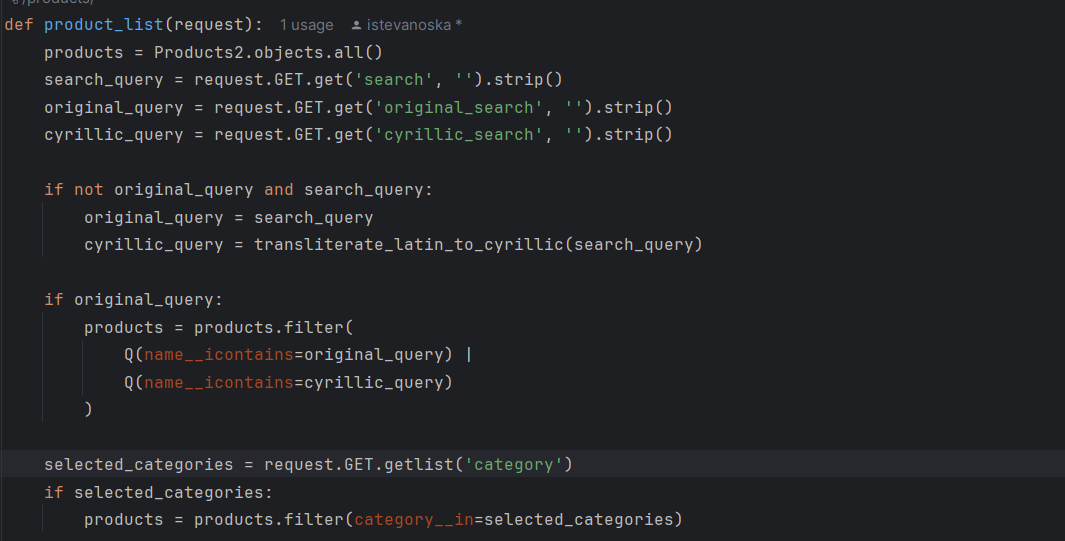Click the 'if original_query:' statement

coord(133,299)
